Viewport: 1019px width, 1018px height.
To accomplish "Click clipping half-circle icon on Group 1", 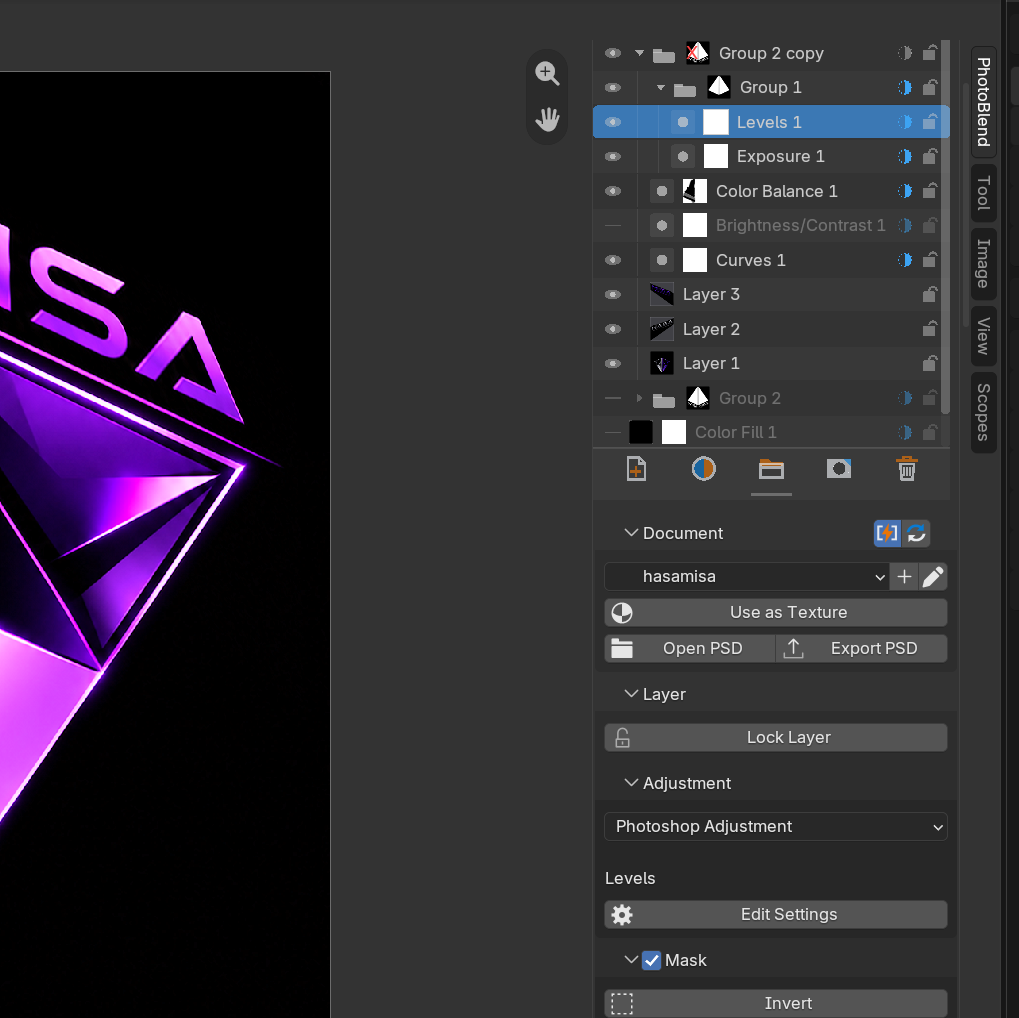I will pos(905,87).
